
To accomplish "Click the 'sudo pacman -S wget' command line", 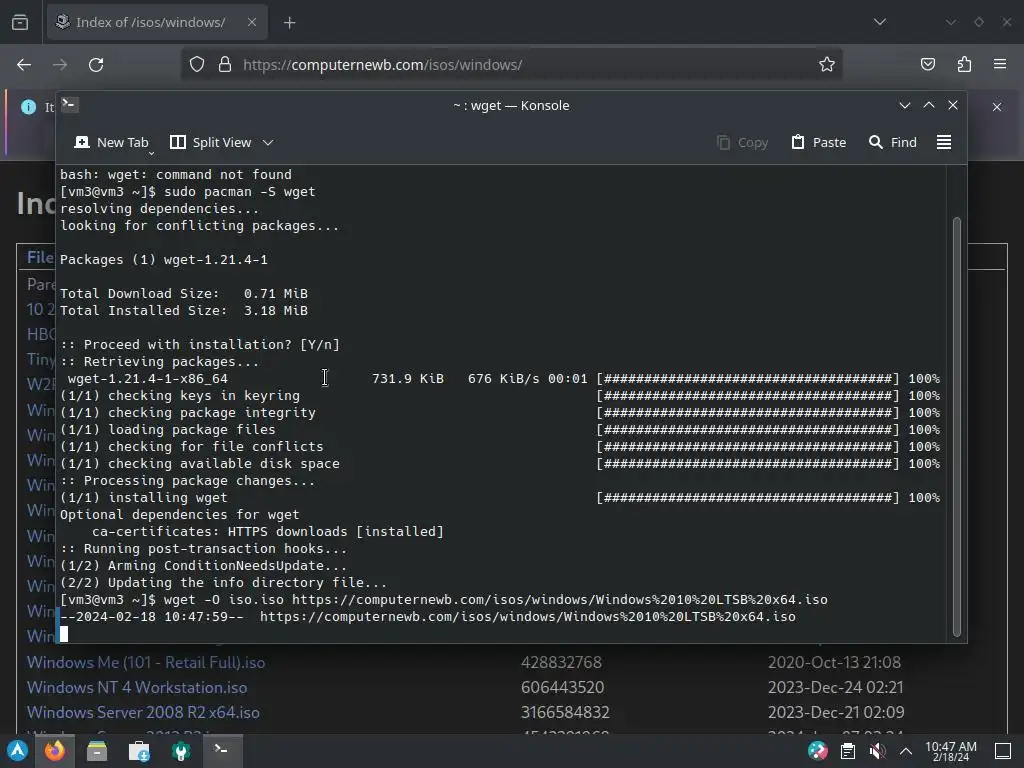I will [240, 192].
